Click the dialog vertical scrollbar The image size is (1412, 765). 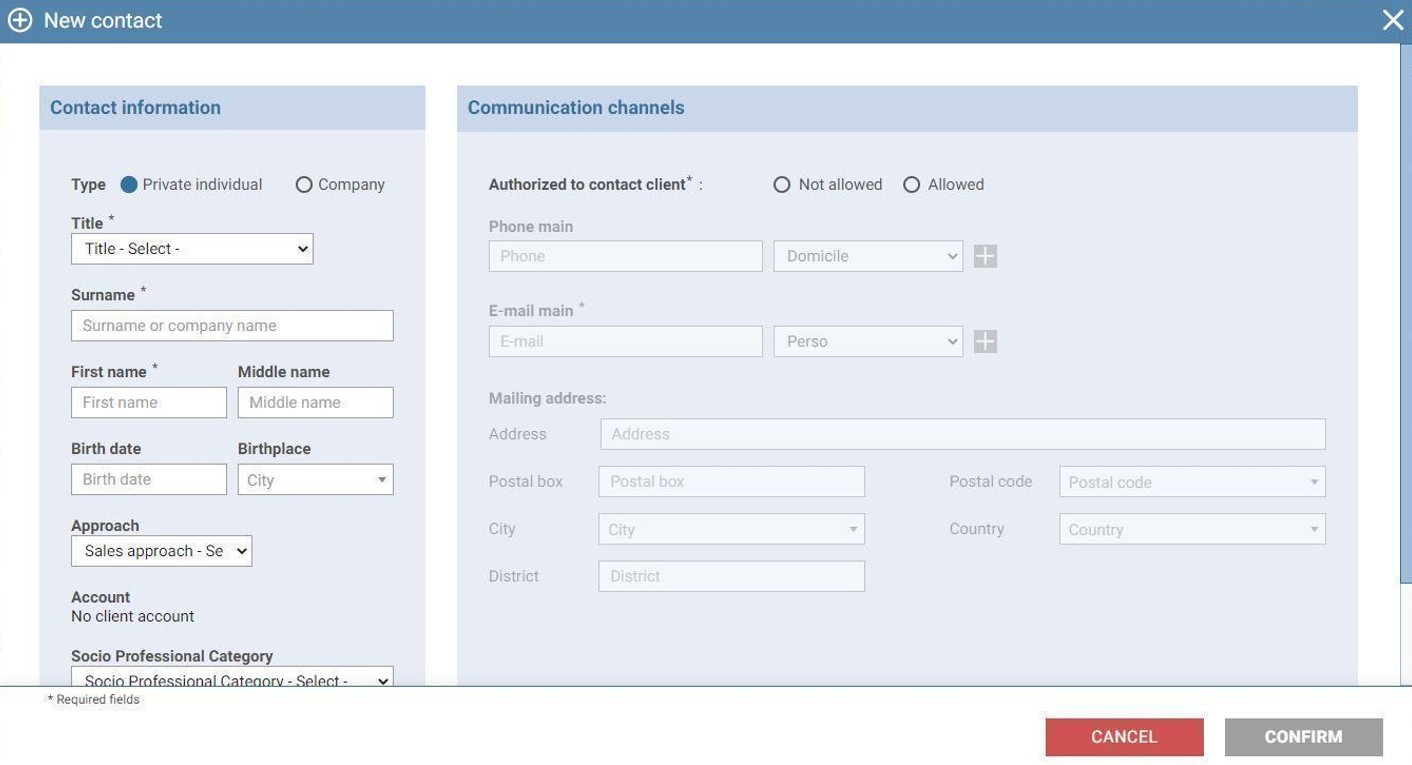[x=1405, y=314]
